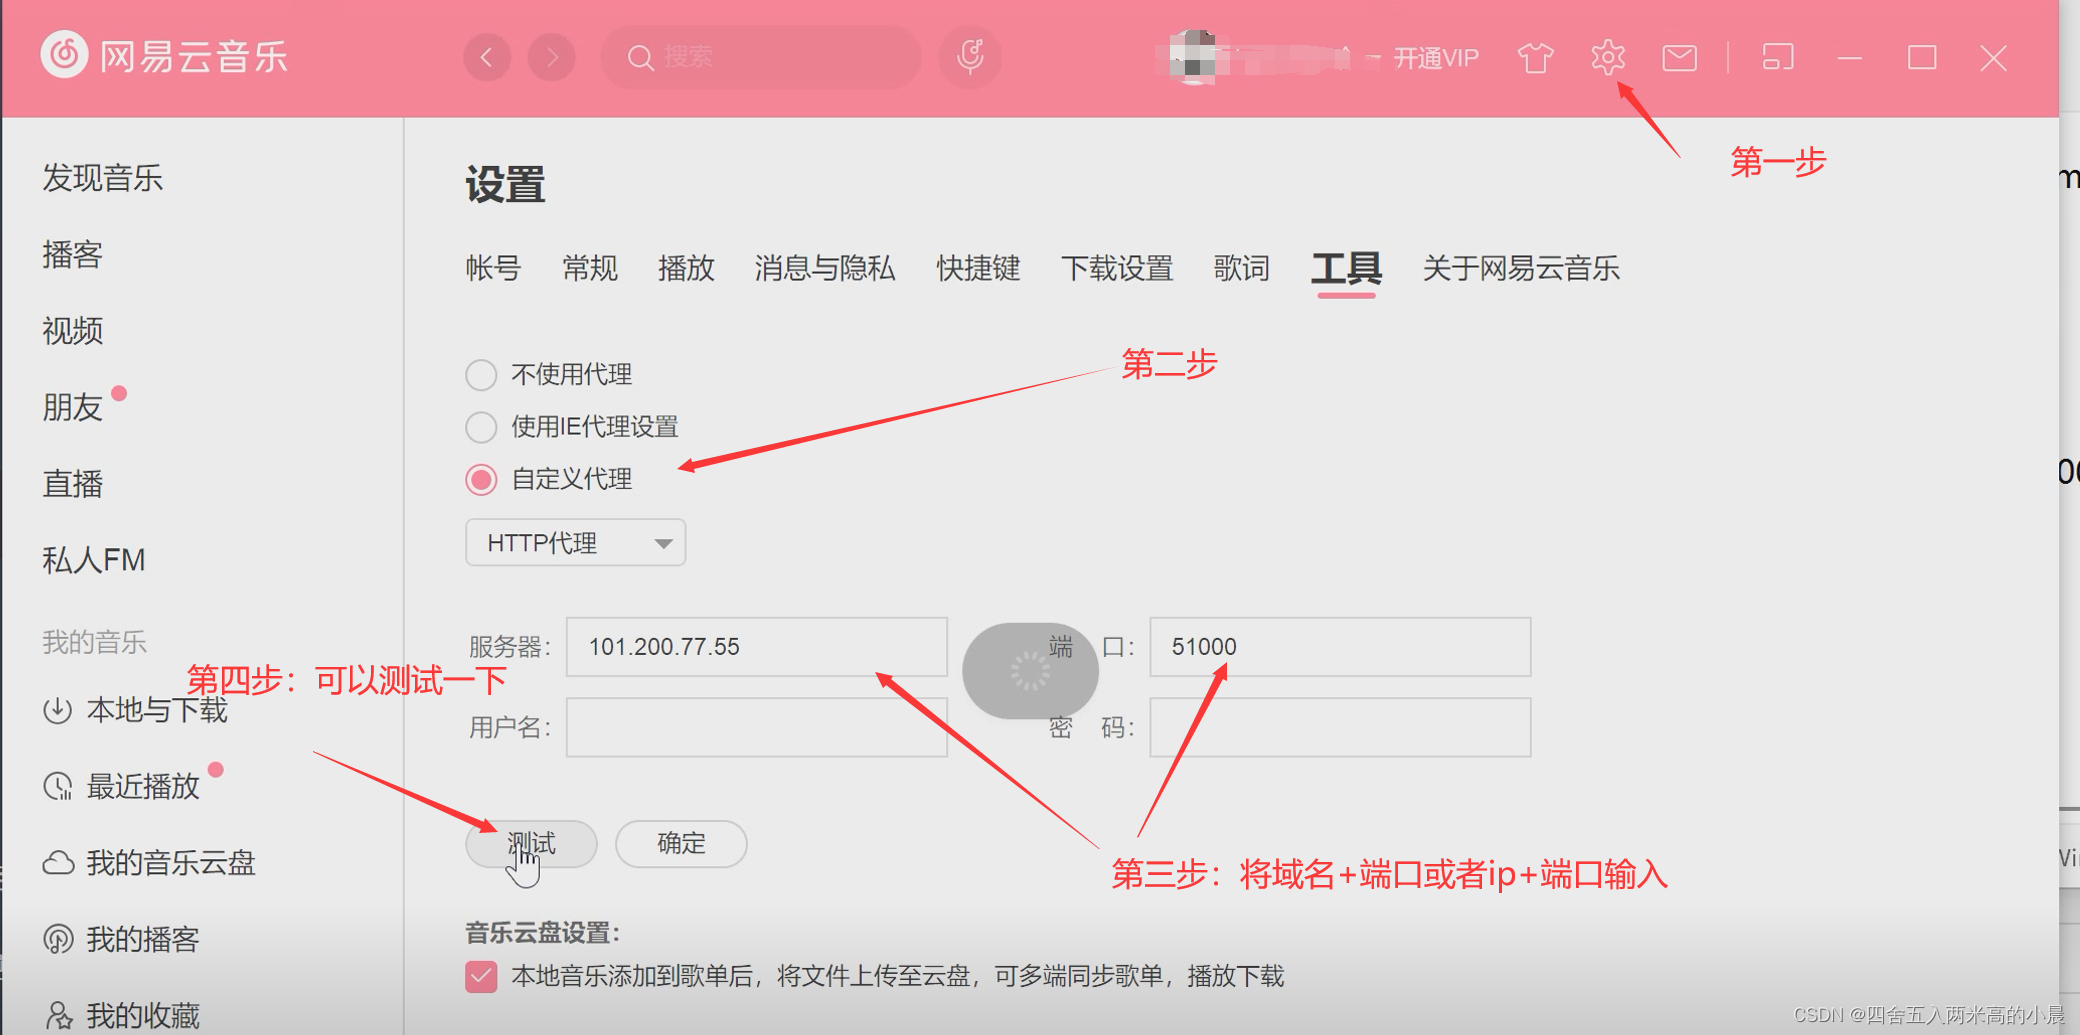Click the microphone listen-to-identify icon

pyautogui.click(x=970, y=57)
